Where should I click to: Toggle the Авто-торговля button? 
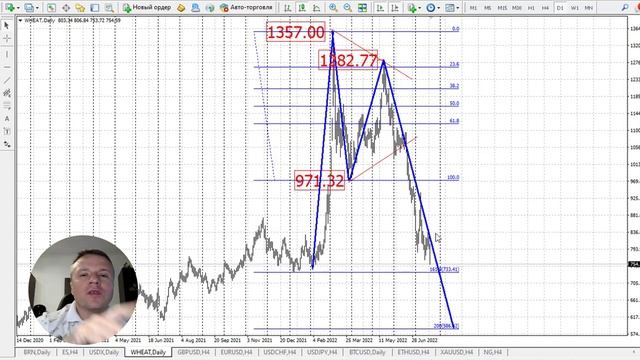[x=246, y=7]
